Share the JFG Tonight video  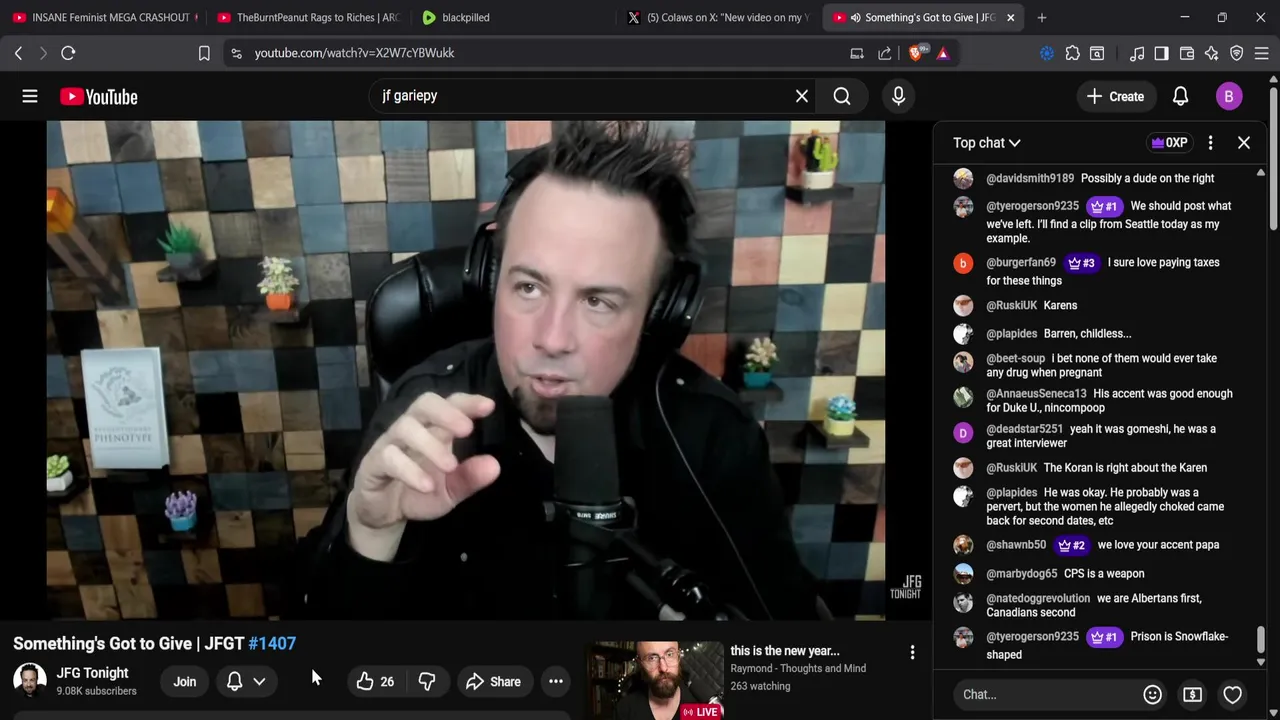pos(493,682)
